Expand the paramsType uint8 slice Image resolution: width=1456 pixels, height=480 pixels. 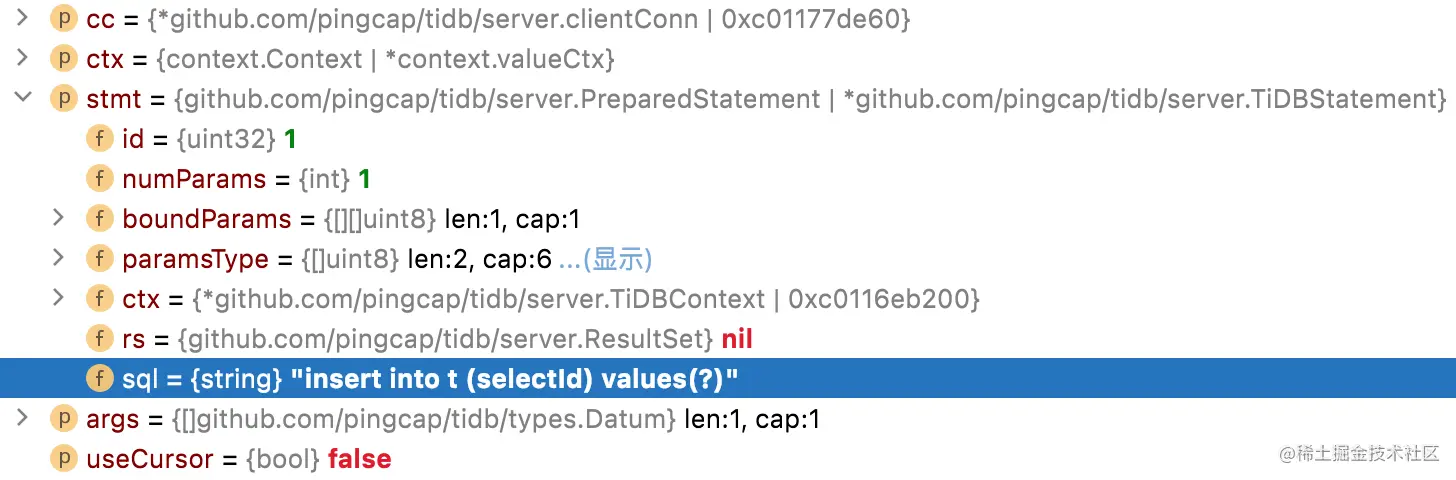(x=58, y=258)
